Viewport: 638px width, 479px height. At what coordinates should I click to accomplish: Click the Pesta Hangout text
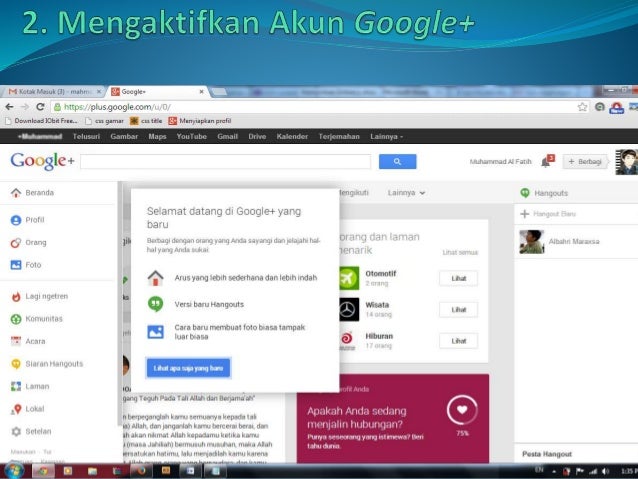(547, 454)
